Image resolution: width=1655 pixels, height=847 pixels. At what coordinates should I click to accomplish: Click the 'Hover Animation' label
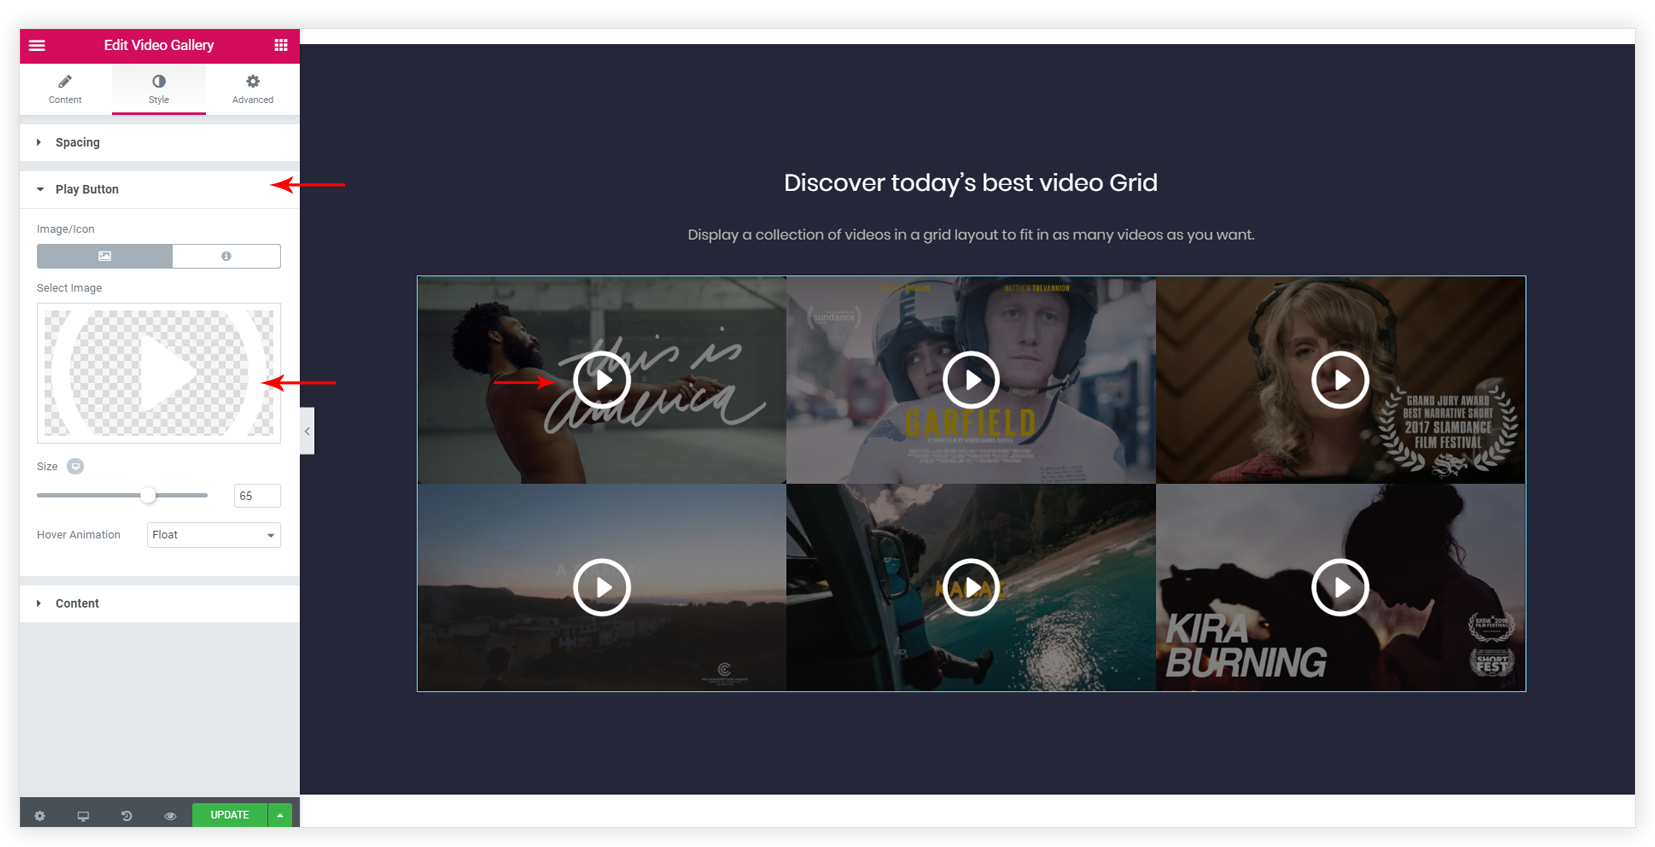79,535
